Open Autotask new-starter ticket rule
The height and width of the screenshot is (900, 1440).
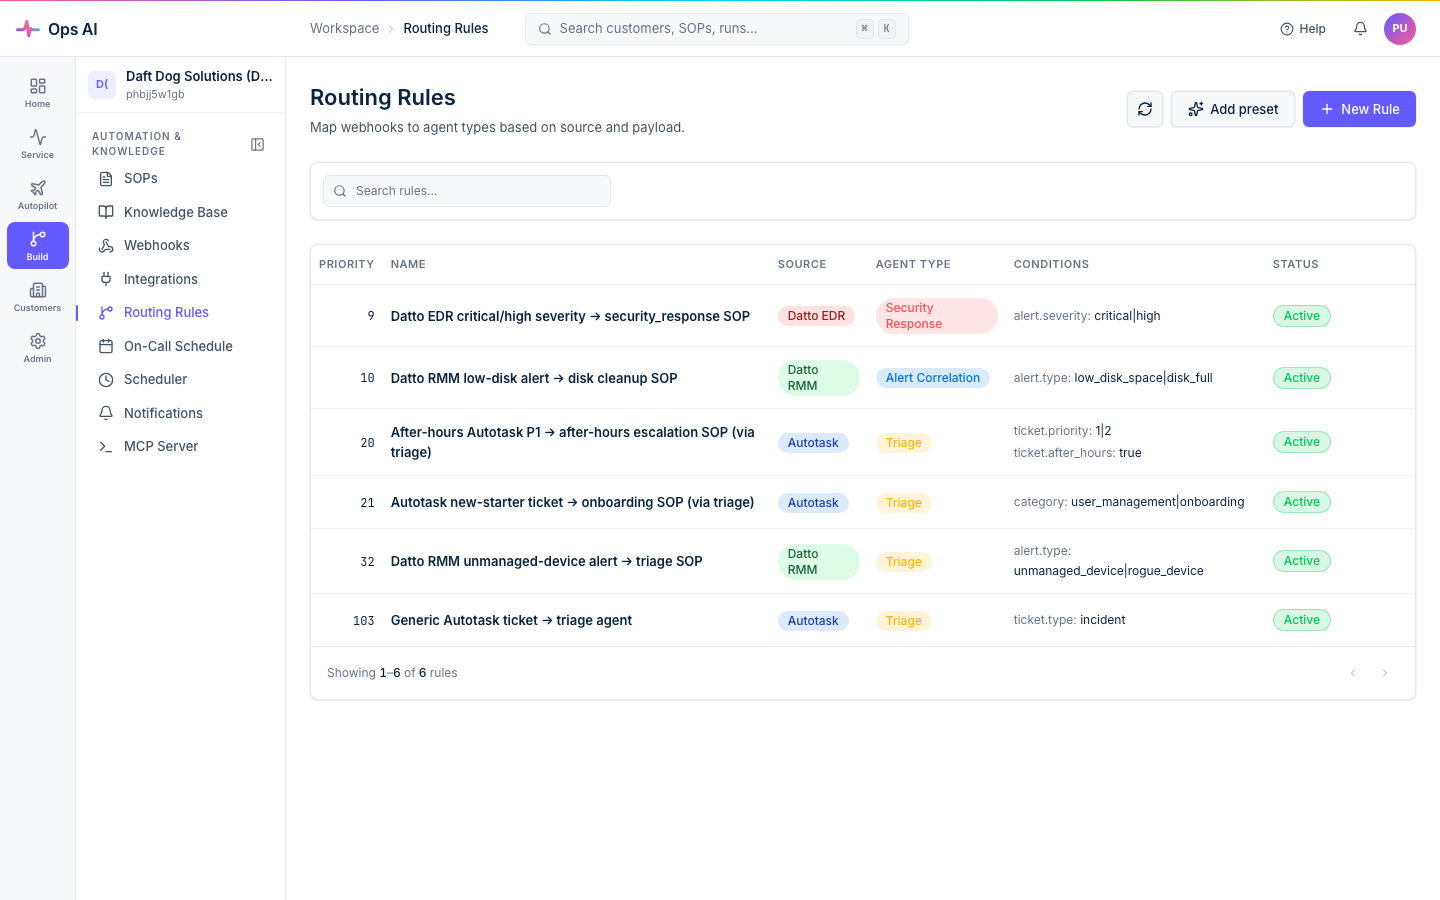pyautogui.click(x=572, y=502)
